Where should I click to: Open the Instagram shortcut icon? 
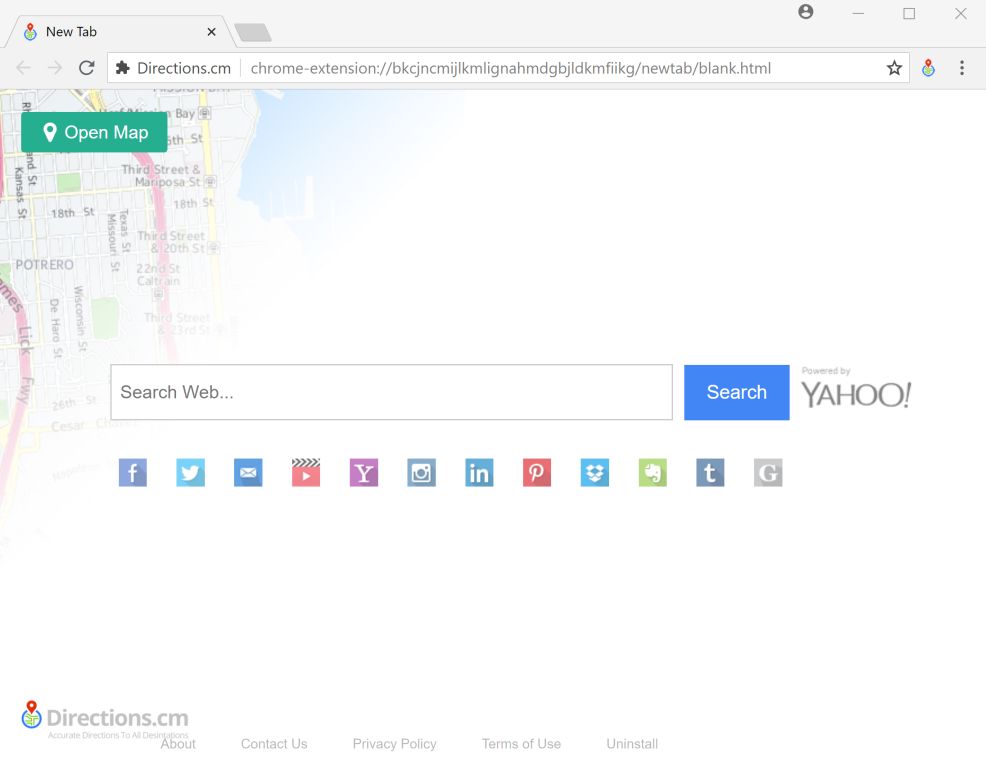pyautogui.click(x=421, y=473)
